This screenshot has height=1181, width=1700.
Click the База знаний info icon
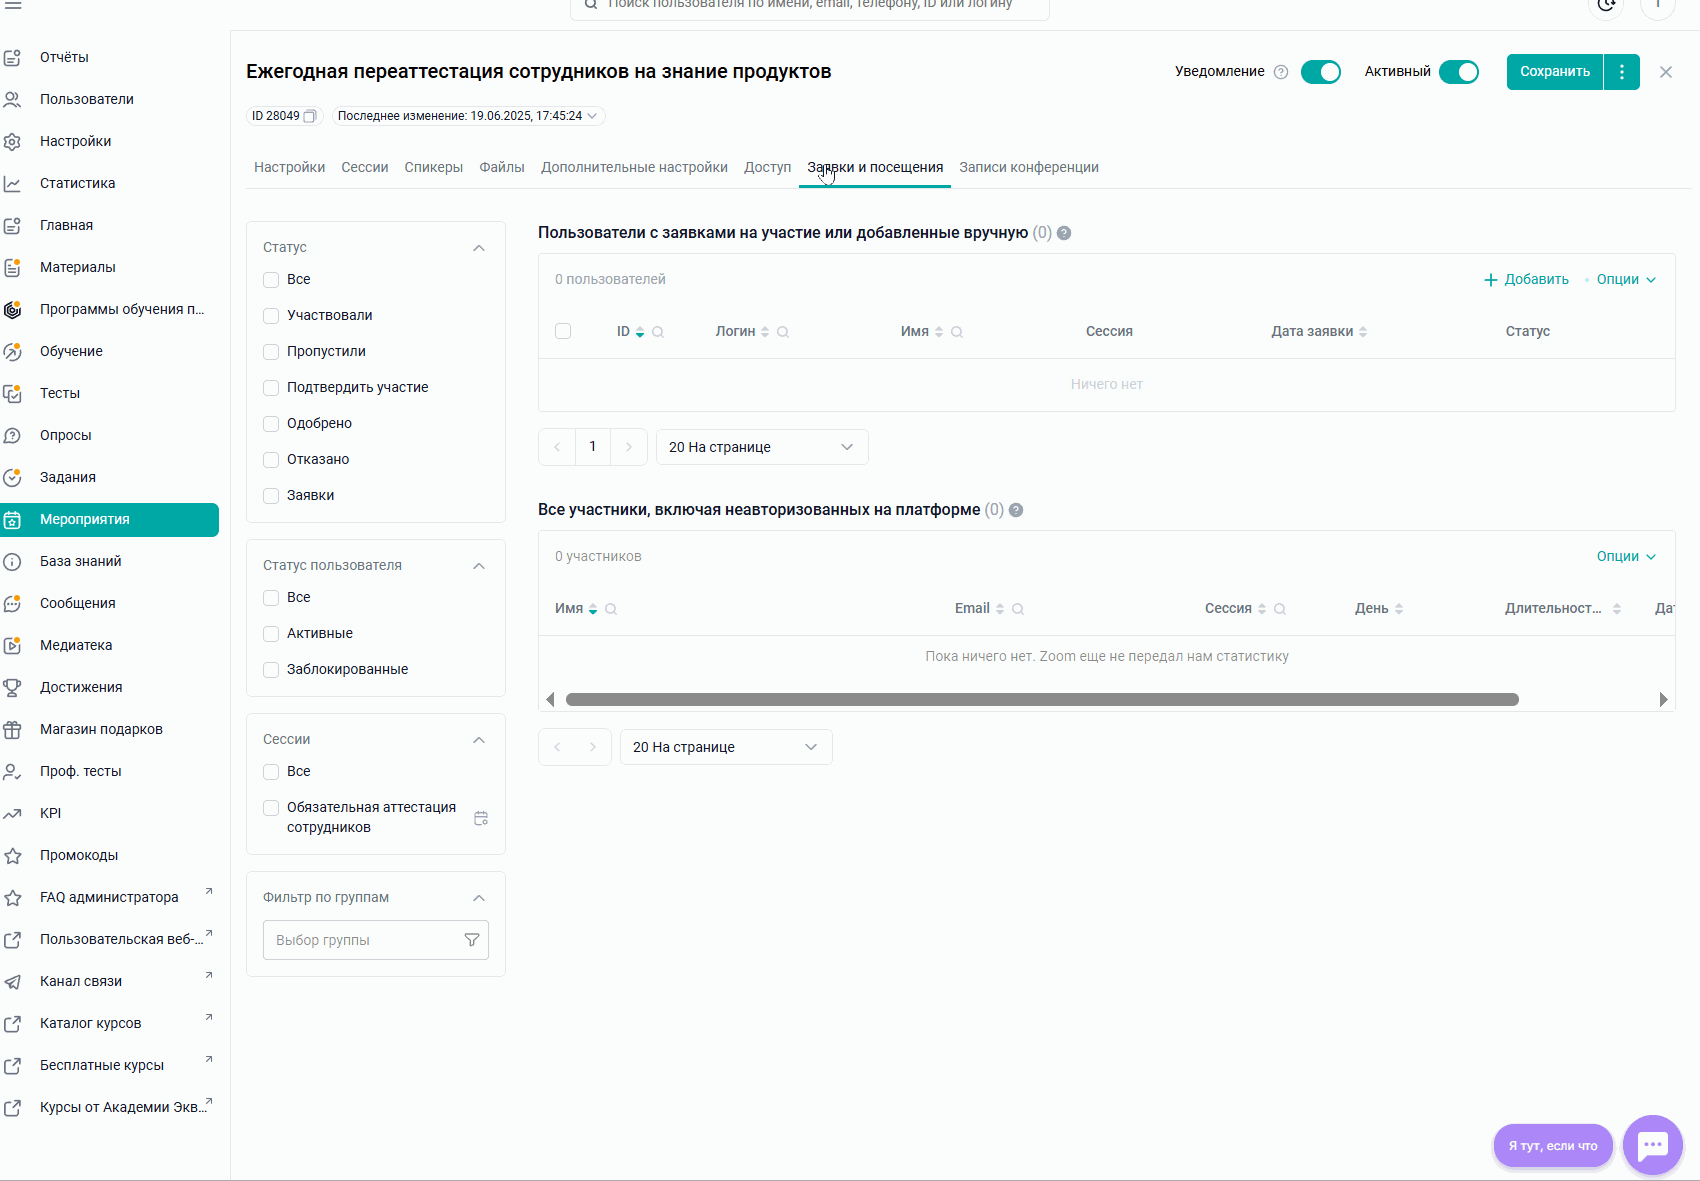pyautogui.click(x=12, y=561)
